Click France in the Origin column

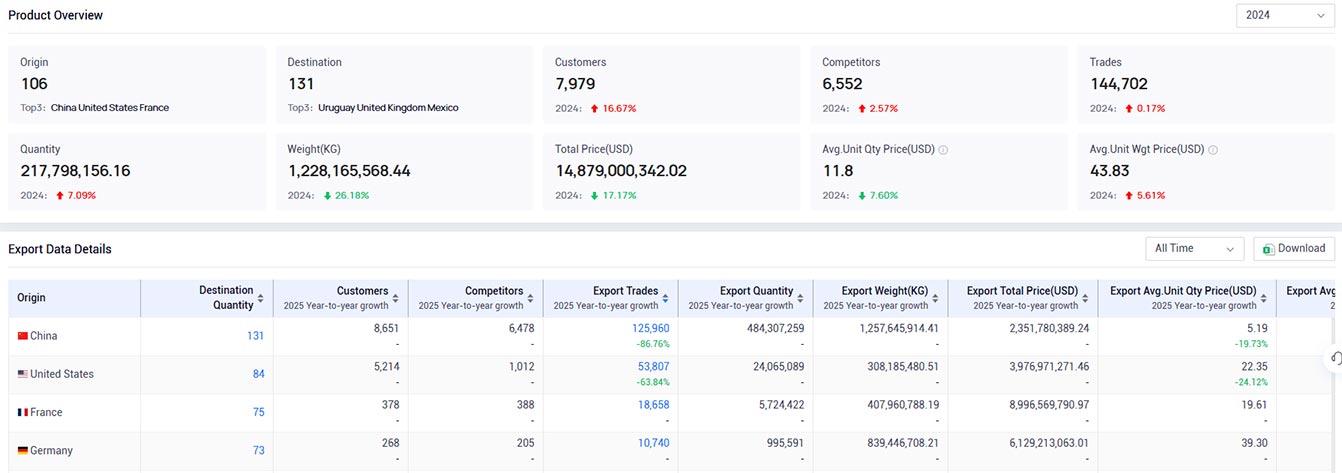(46, 412)
